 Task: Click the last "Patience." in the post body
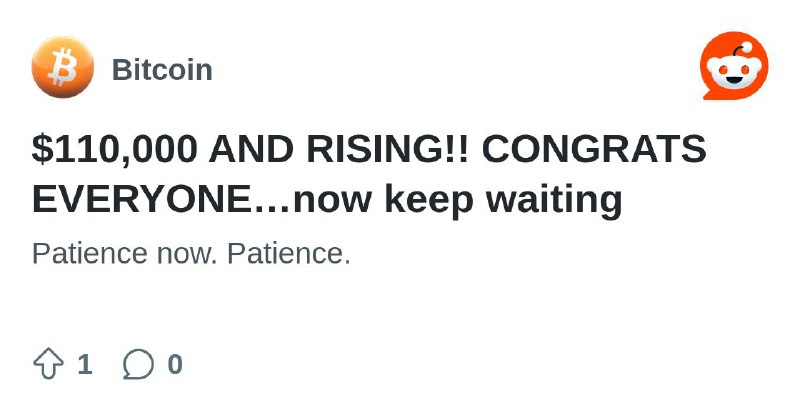pyautogui.click(x=289, y=253)
